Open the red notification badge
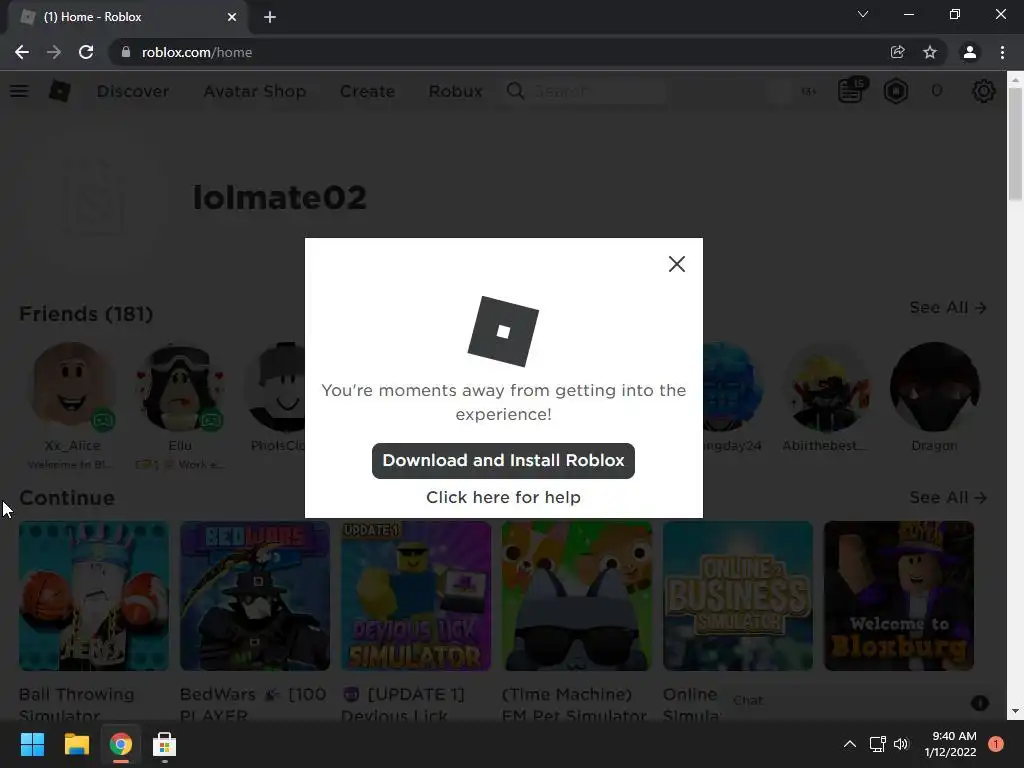Image resolution: width=1024 pixels, height=768 pixels. (x=995, y=744)
